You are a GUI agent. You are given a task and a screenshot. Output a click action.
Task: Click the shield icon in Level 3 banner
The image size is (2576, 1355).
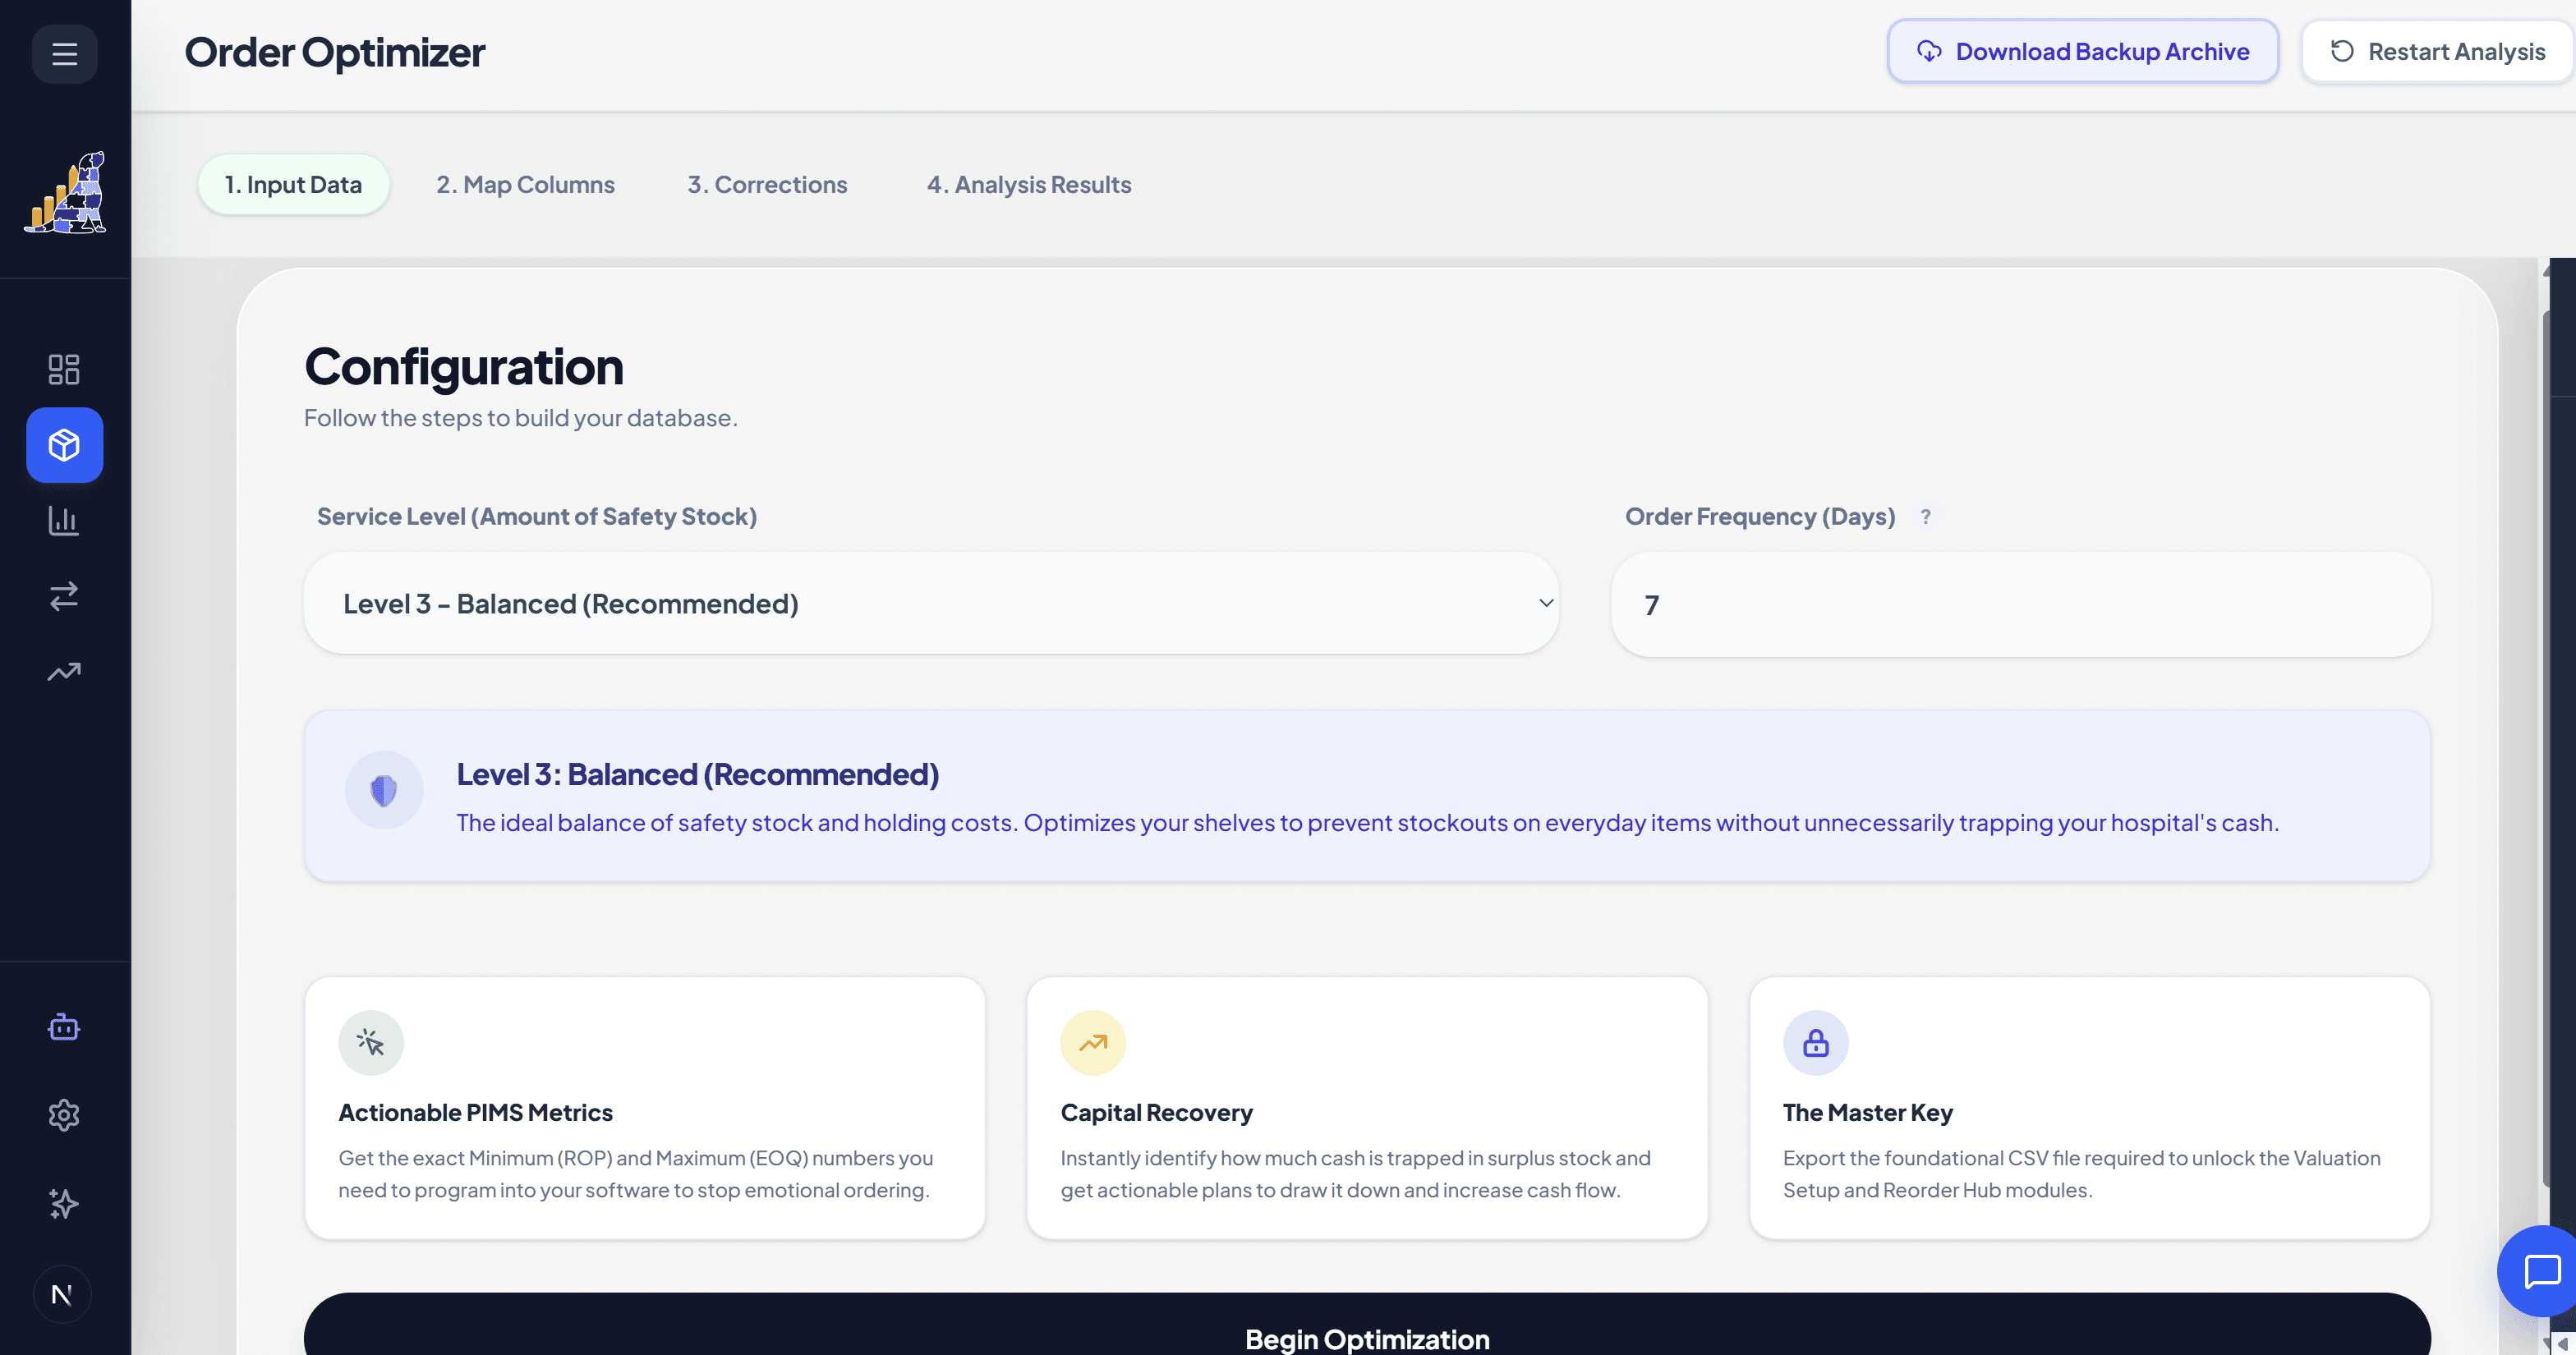click(x=384, y=790)
